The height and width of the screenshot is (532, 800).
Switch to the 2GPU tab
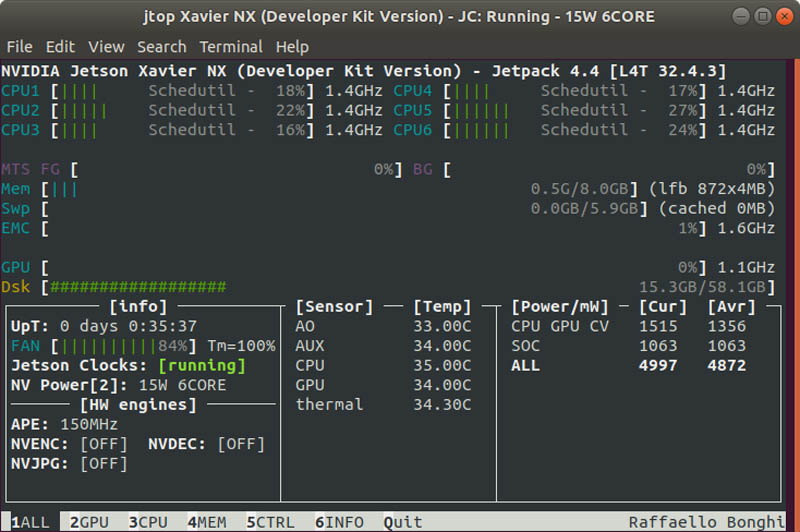(x=89, y=522)
